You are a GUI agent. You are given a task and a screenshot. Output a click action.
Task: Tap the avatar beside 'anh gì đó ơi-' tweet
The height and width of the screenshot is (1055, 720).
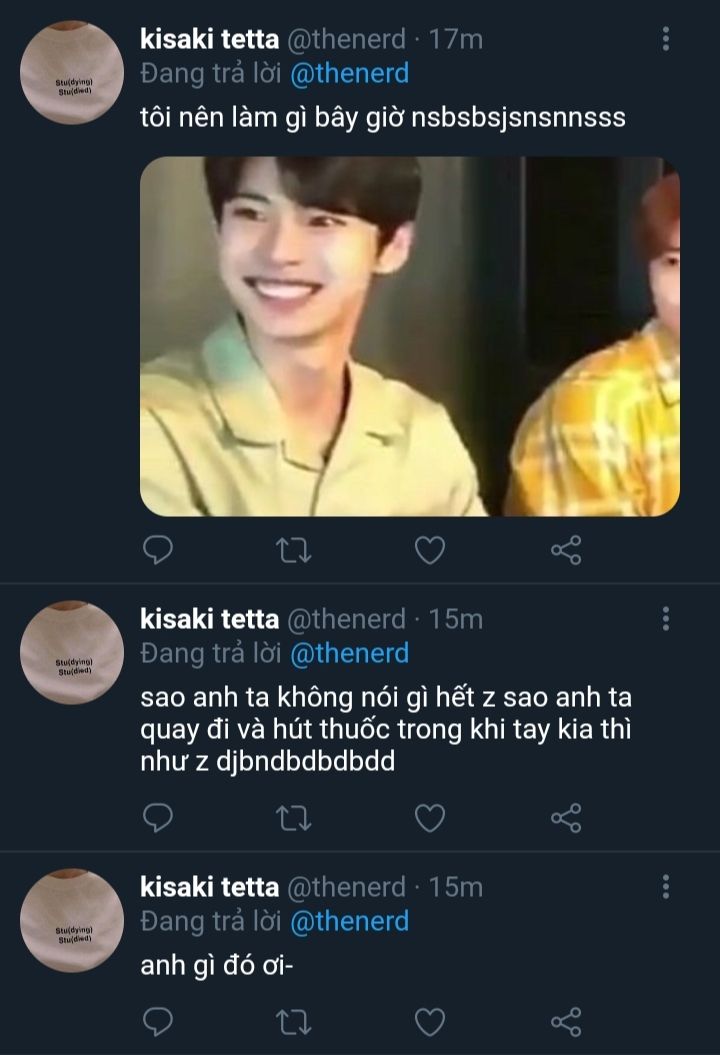pos(72,920)
